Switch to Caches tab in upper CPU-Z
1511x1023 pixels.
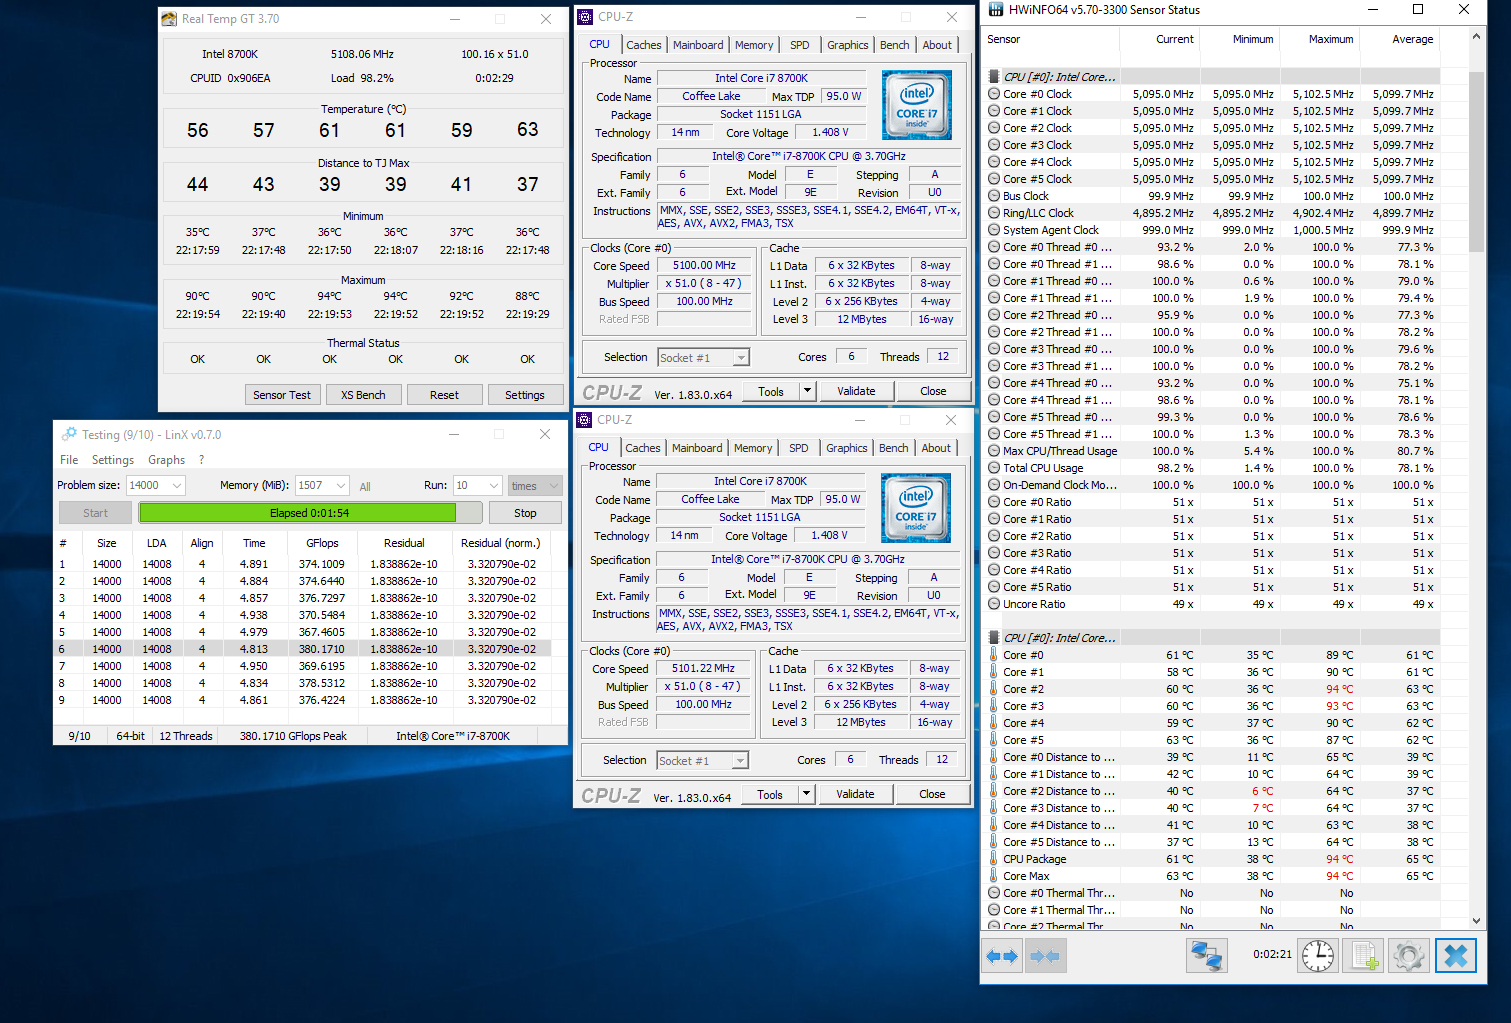[643, 45]
